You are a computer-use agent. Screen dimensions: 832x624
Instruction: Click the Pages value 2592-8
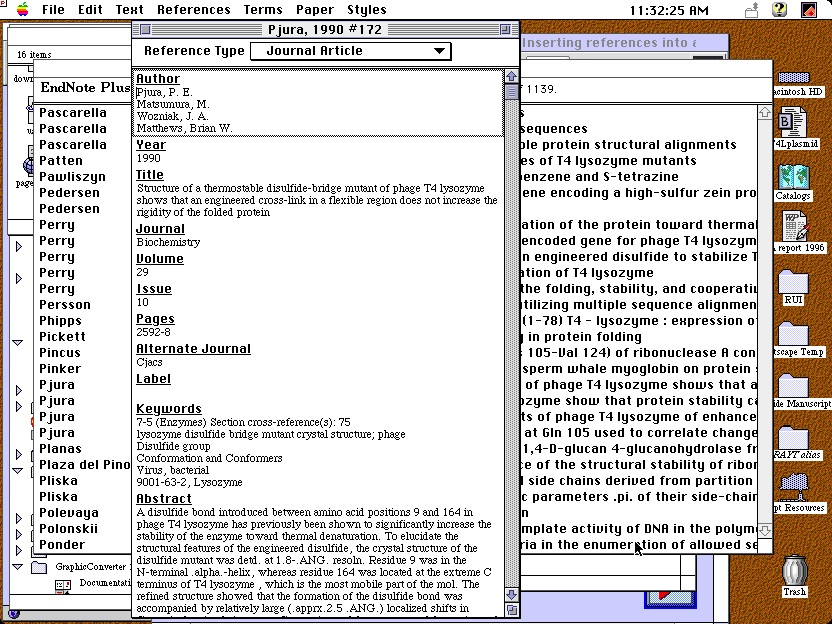click(x=153, y=332)
